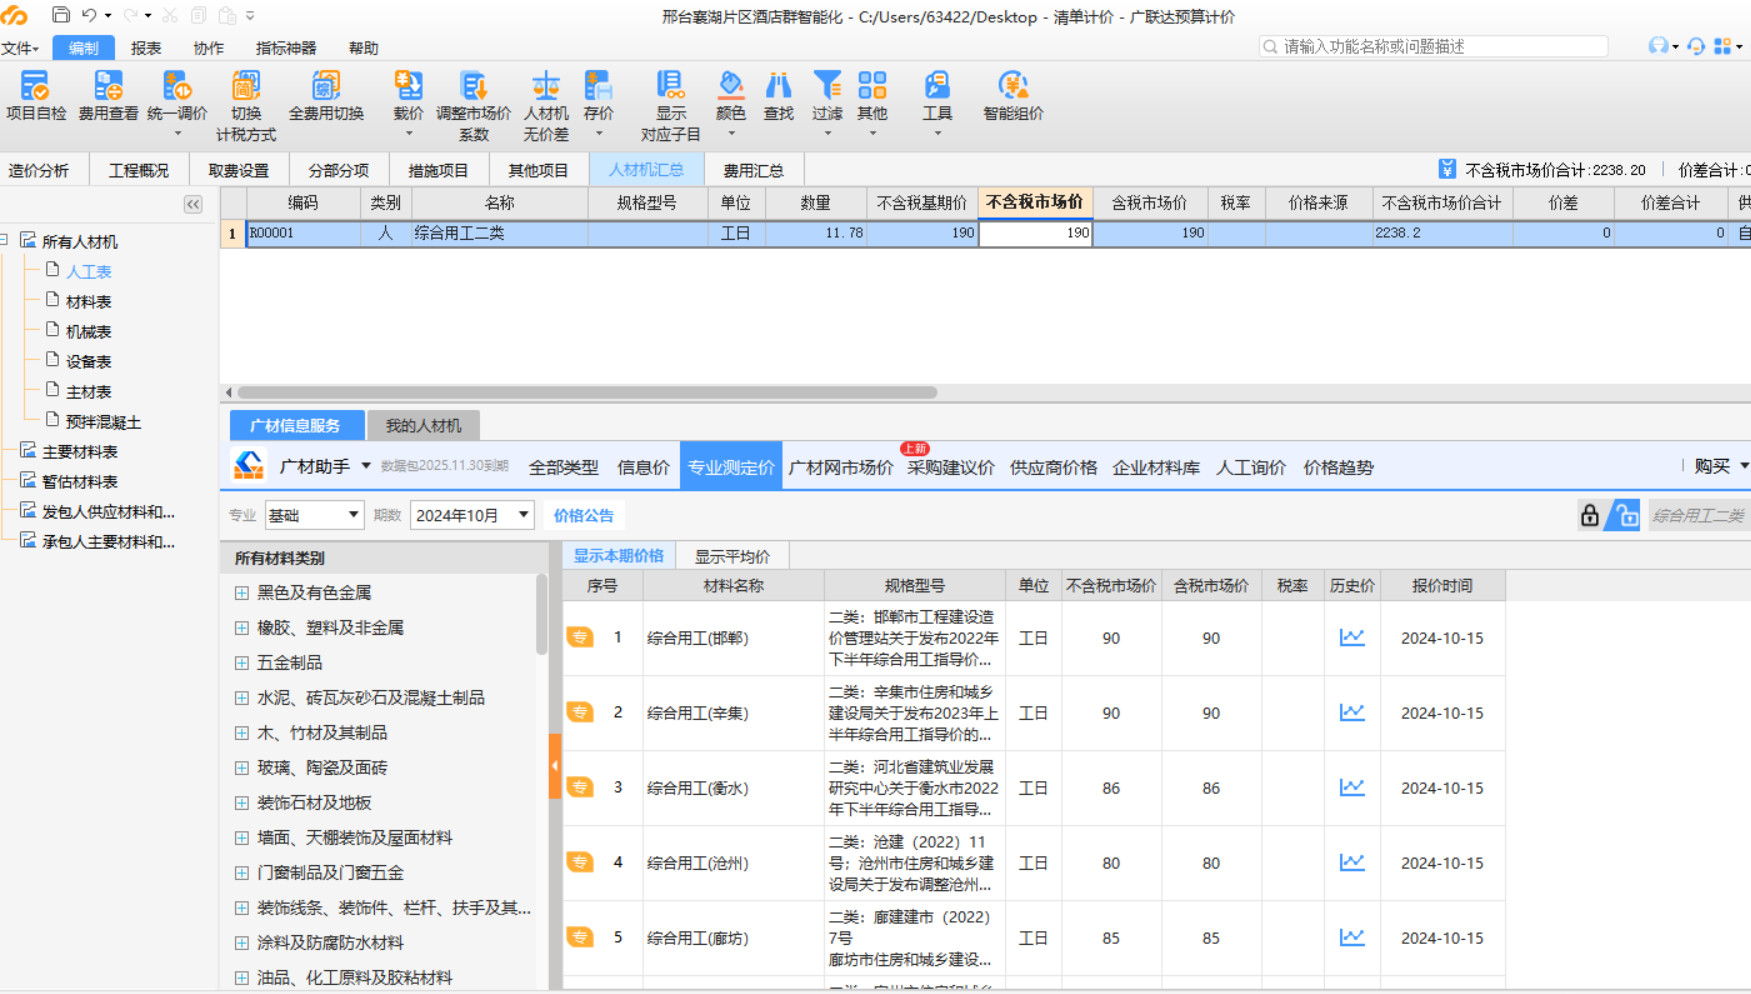Screen dimensions: 1751x994
Task: Open the 广材助手 dropdown arrow
Action: [x=366, y=466]
